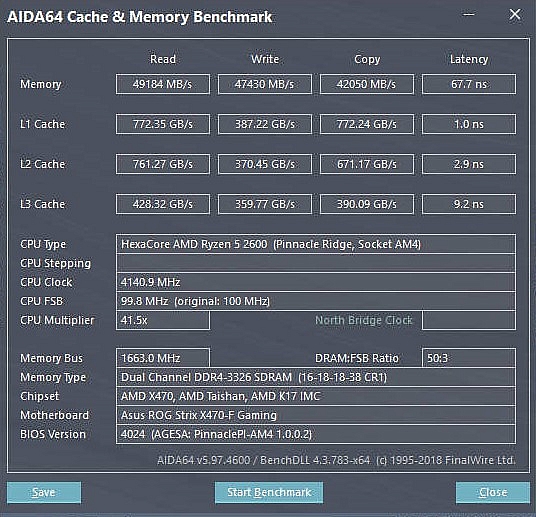Click AIDA64 v5.97.4600 version footer text
The height and width of the screenshot is (517, 536).
pos(336,460)
